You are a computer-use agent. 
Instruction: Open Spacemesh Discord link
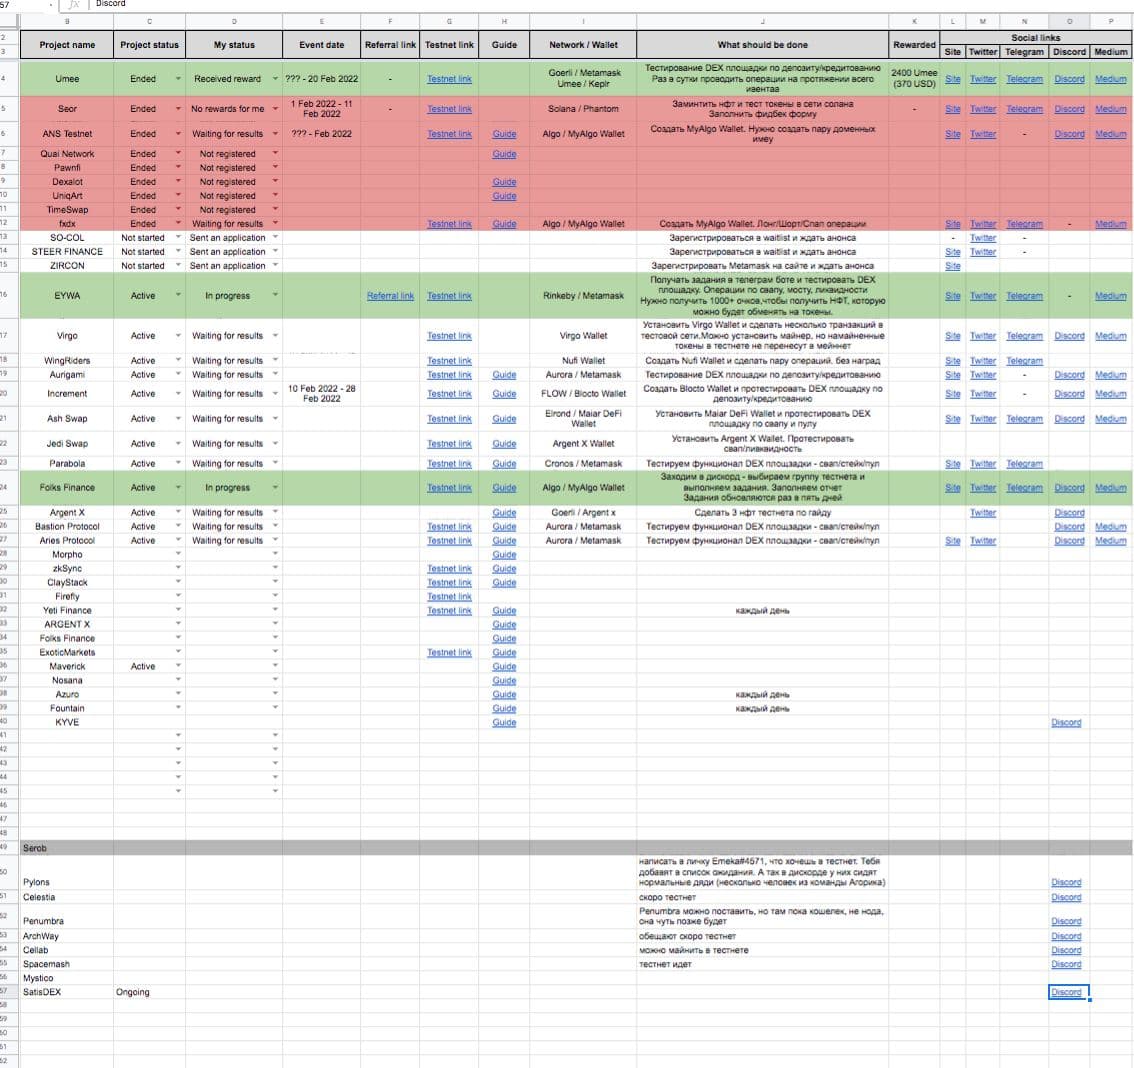[x=1066, y=964]
